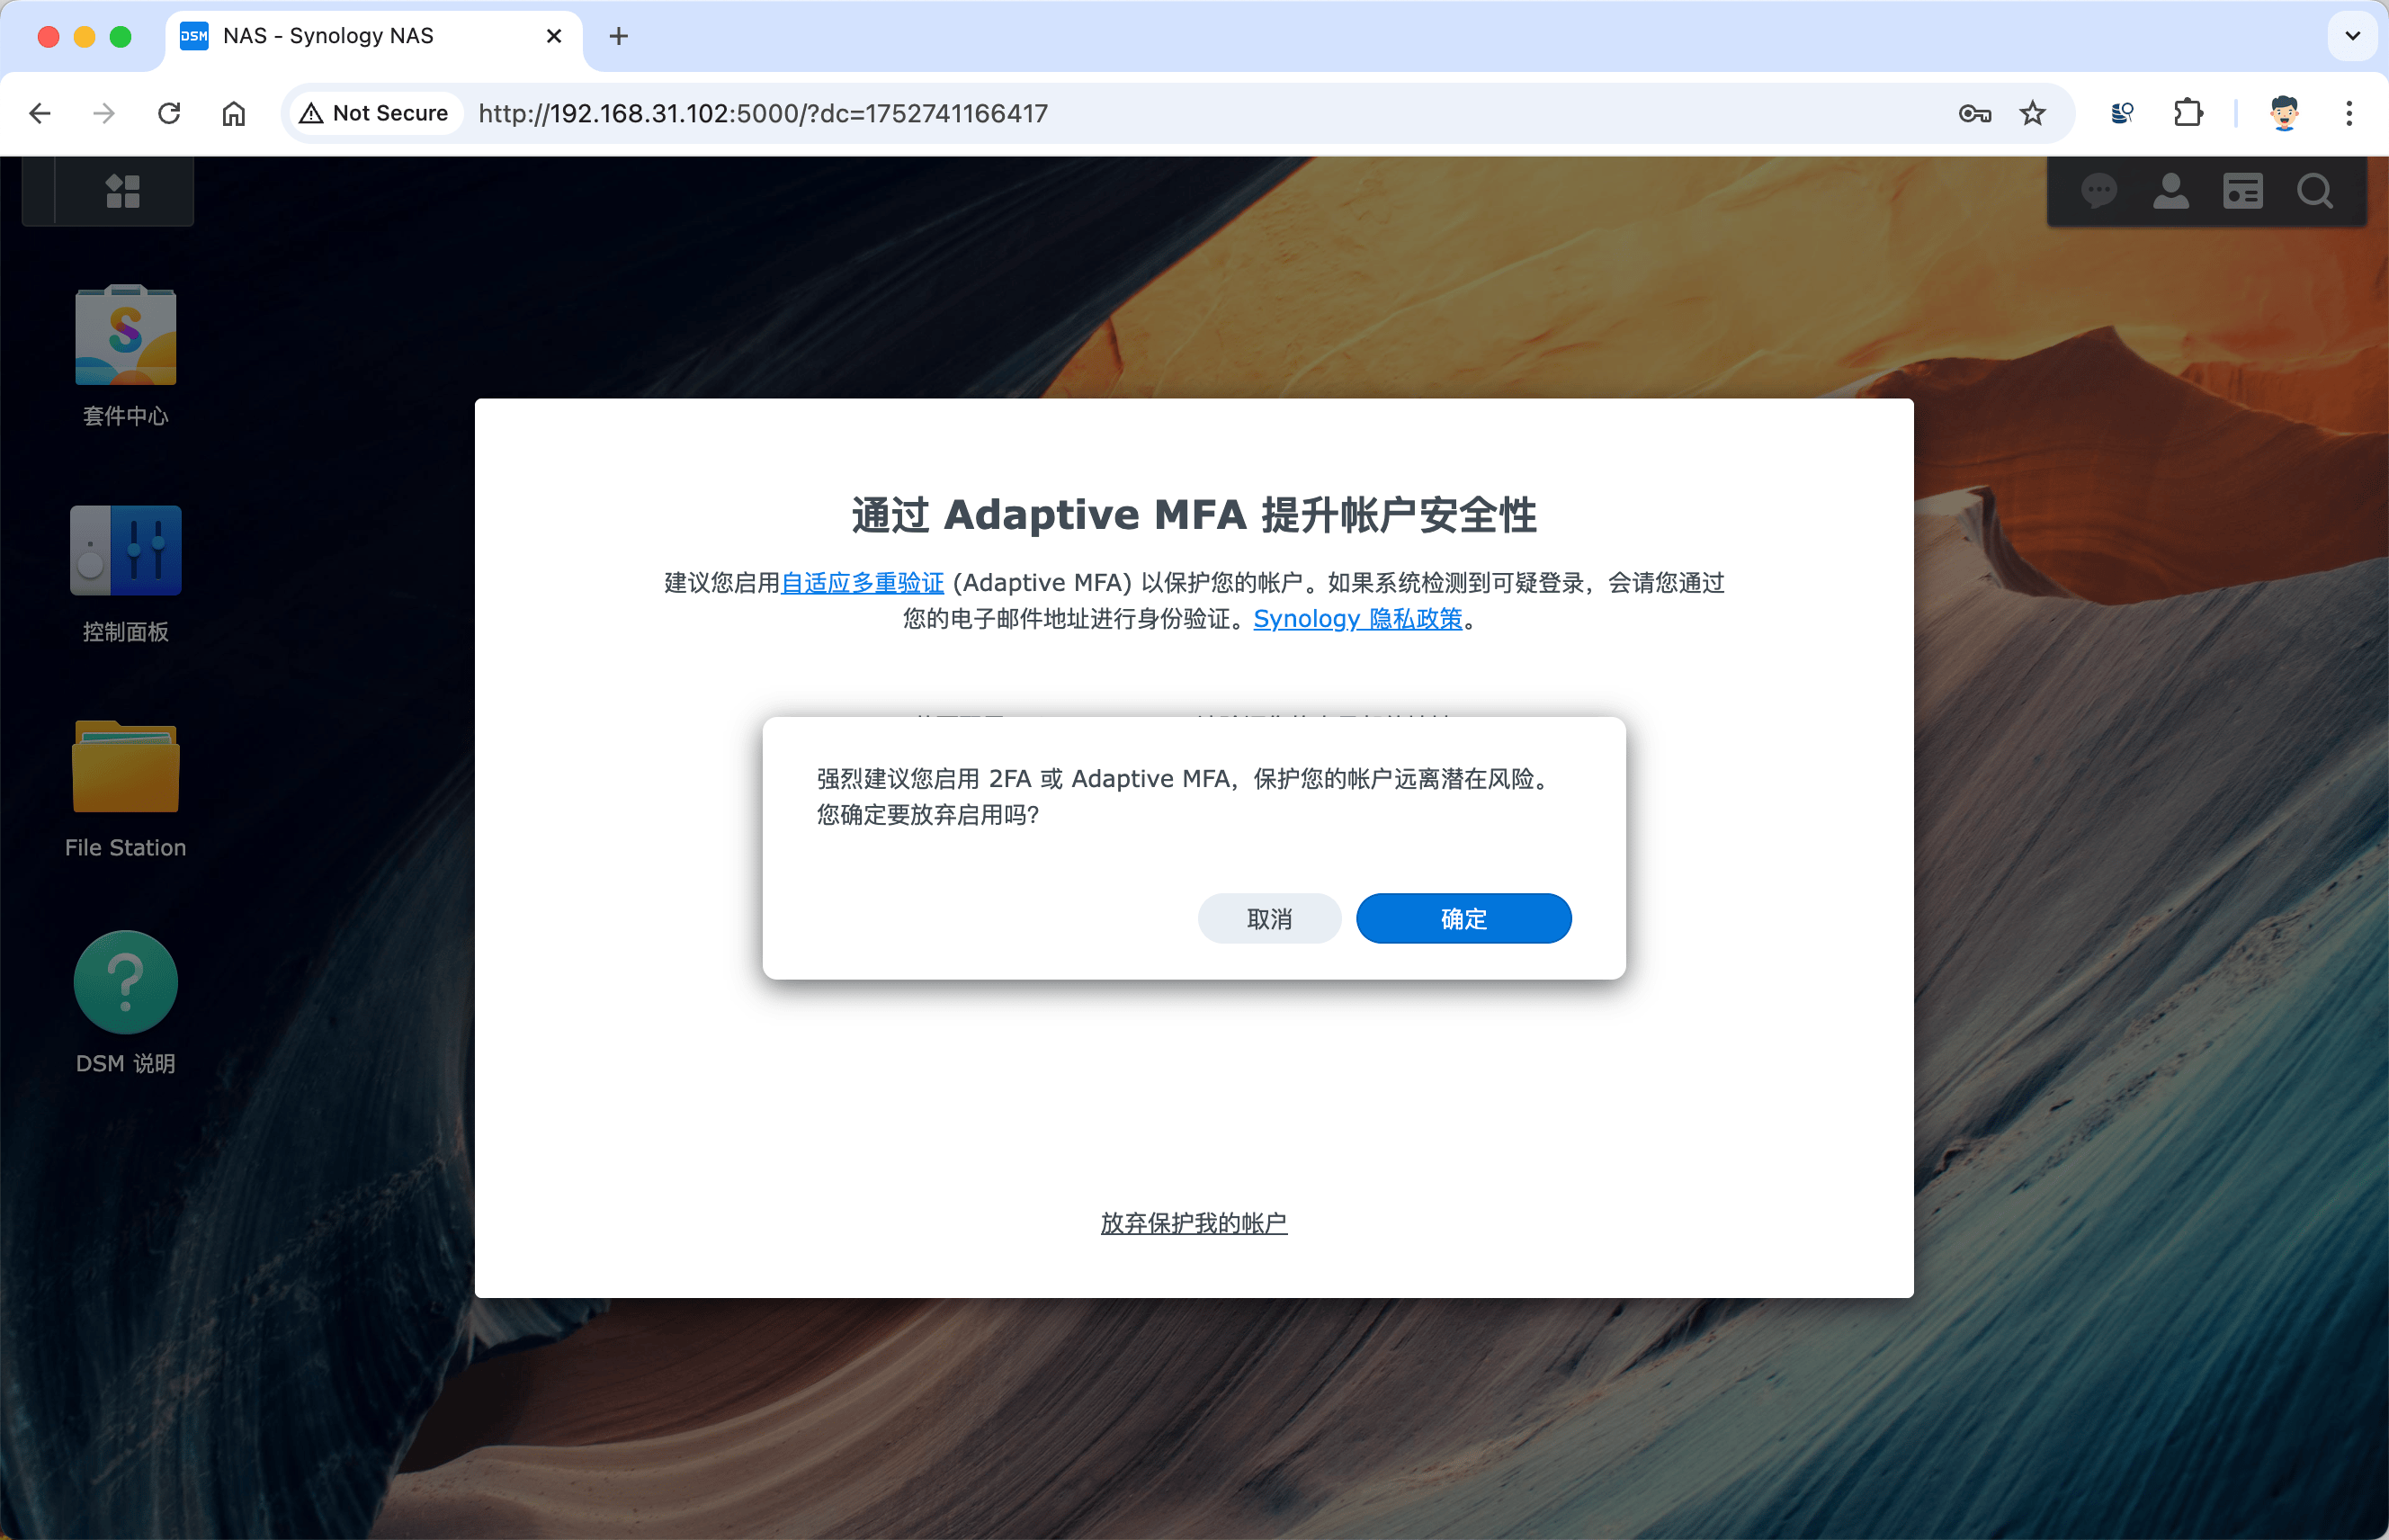
Task: Open DSM notifications chat bubble icon
Action: pos(2098,191)
